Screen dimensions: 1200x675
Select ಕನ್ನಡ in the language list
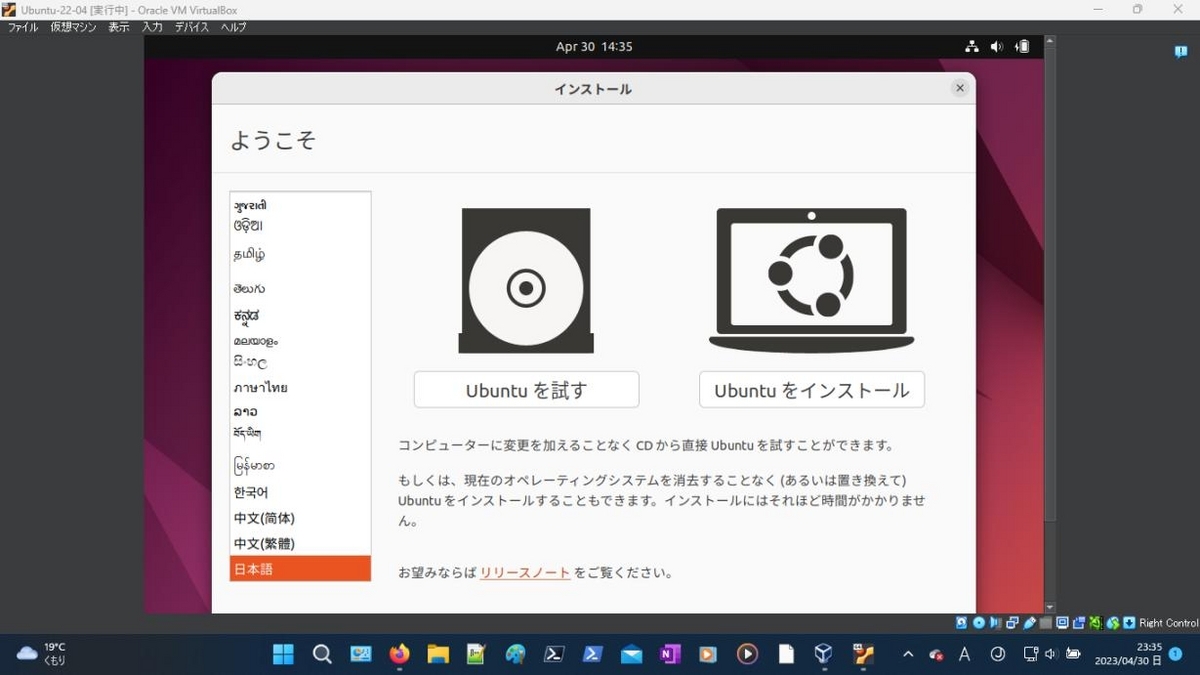pos(300,315)
